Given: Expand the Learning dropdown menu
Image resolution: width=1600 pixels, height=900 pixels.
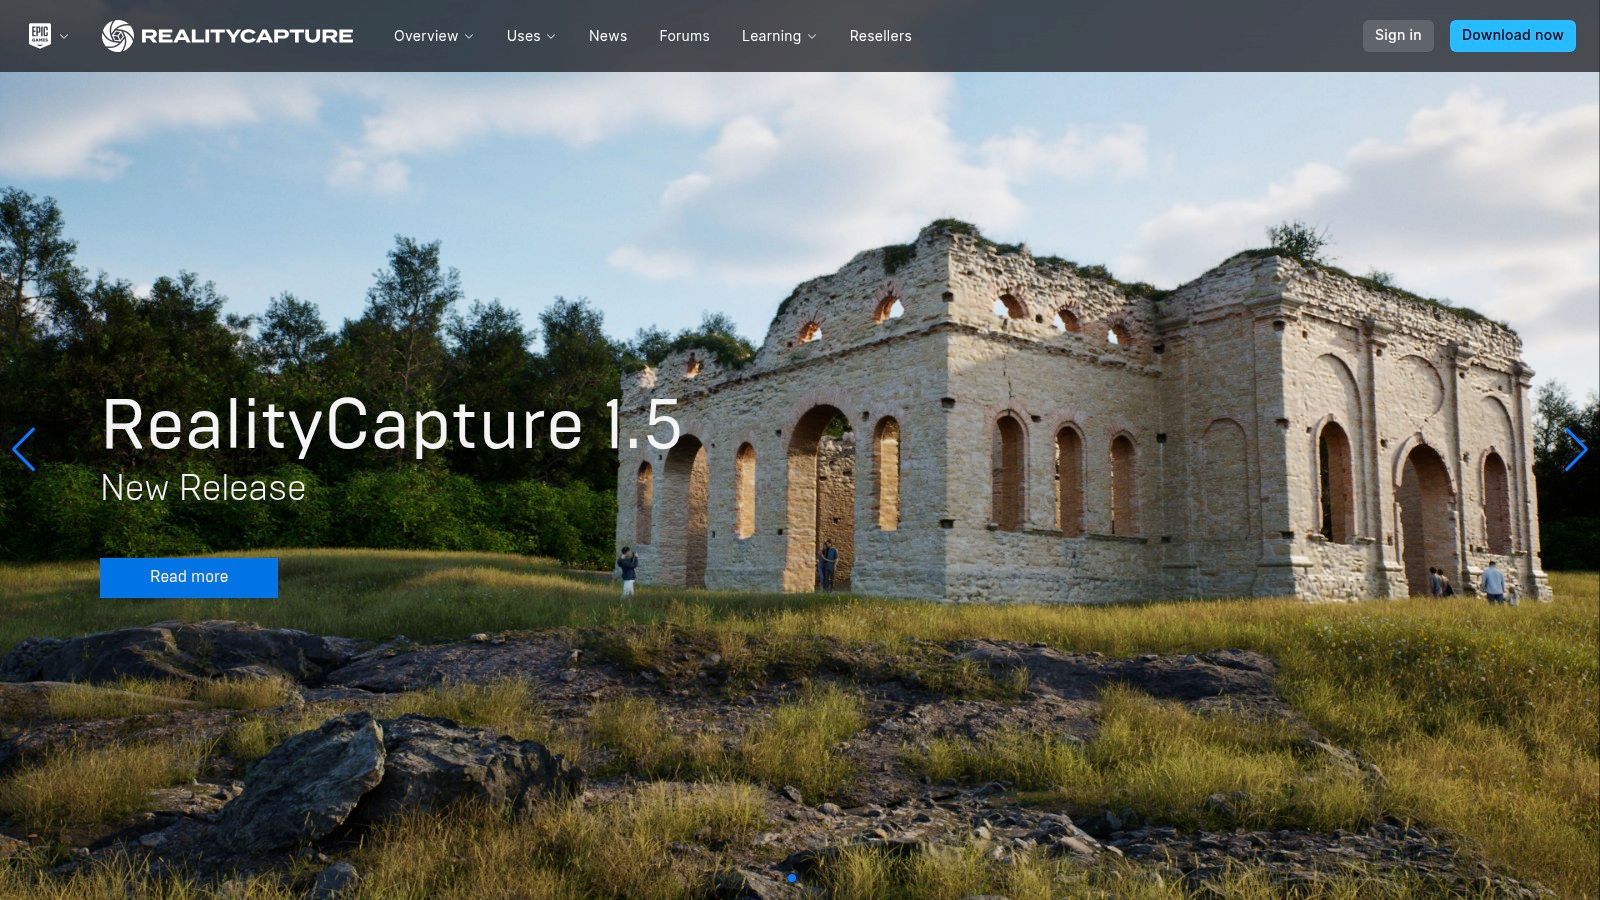Looking at the screenshot, I should point(779,36).
